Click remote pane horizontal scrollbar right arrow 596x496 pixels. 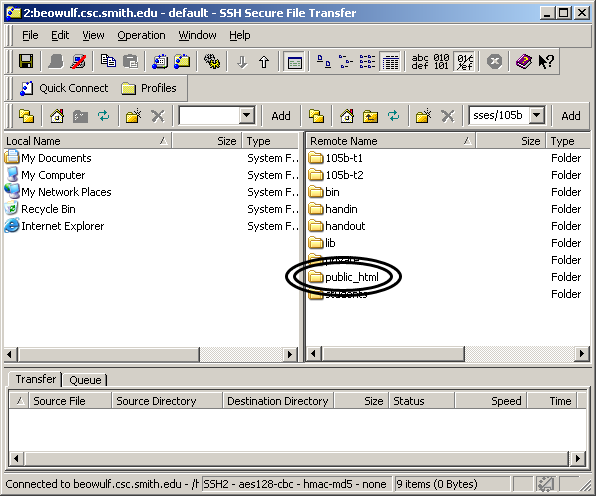[x=581, y=354]
